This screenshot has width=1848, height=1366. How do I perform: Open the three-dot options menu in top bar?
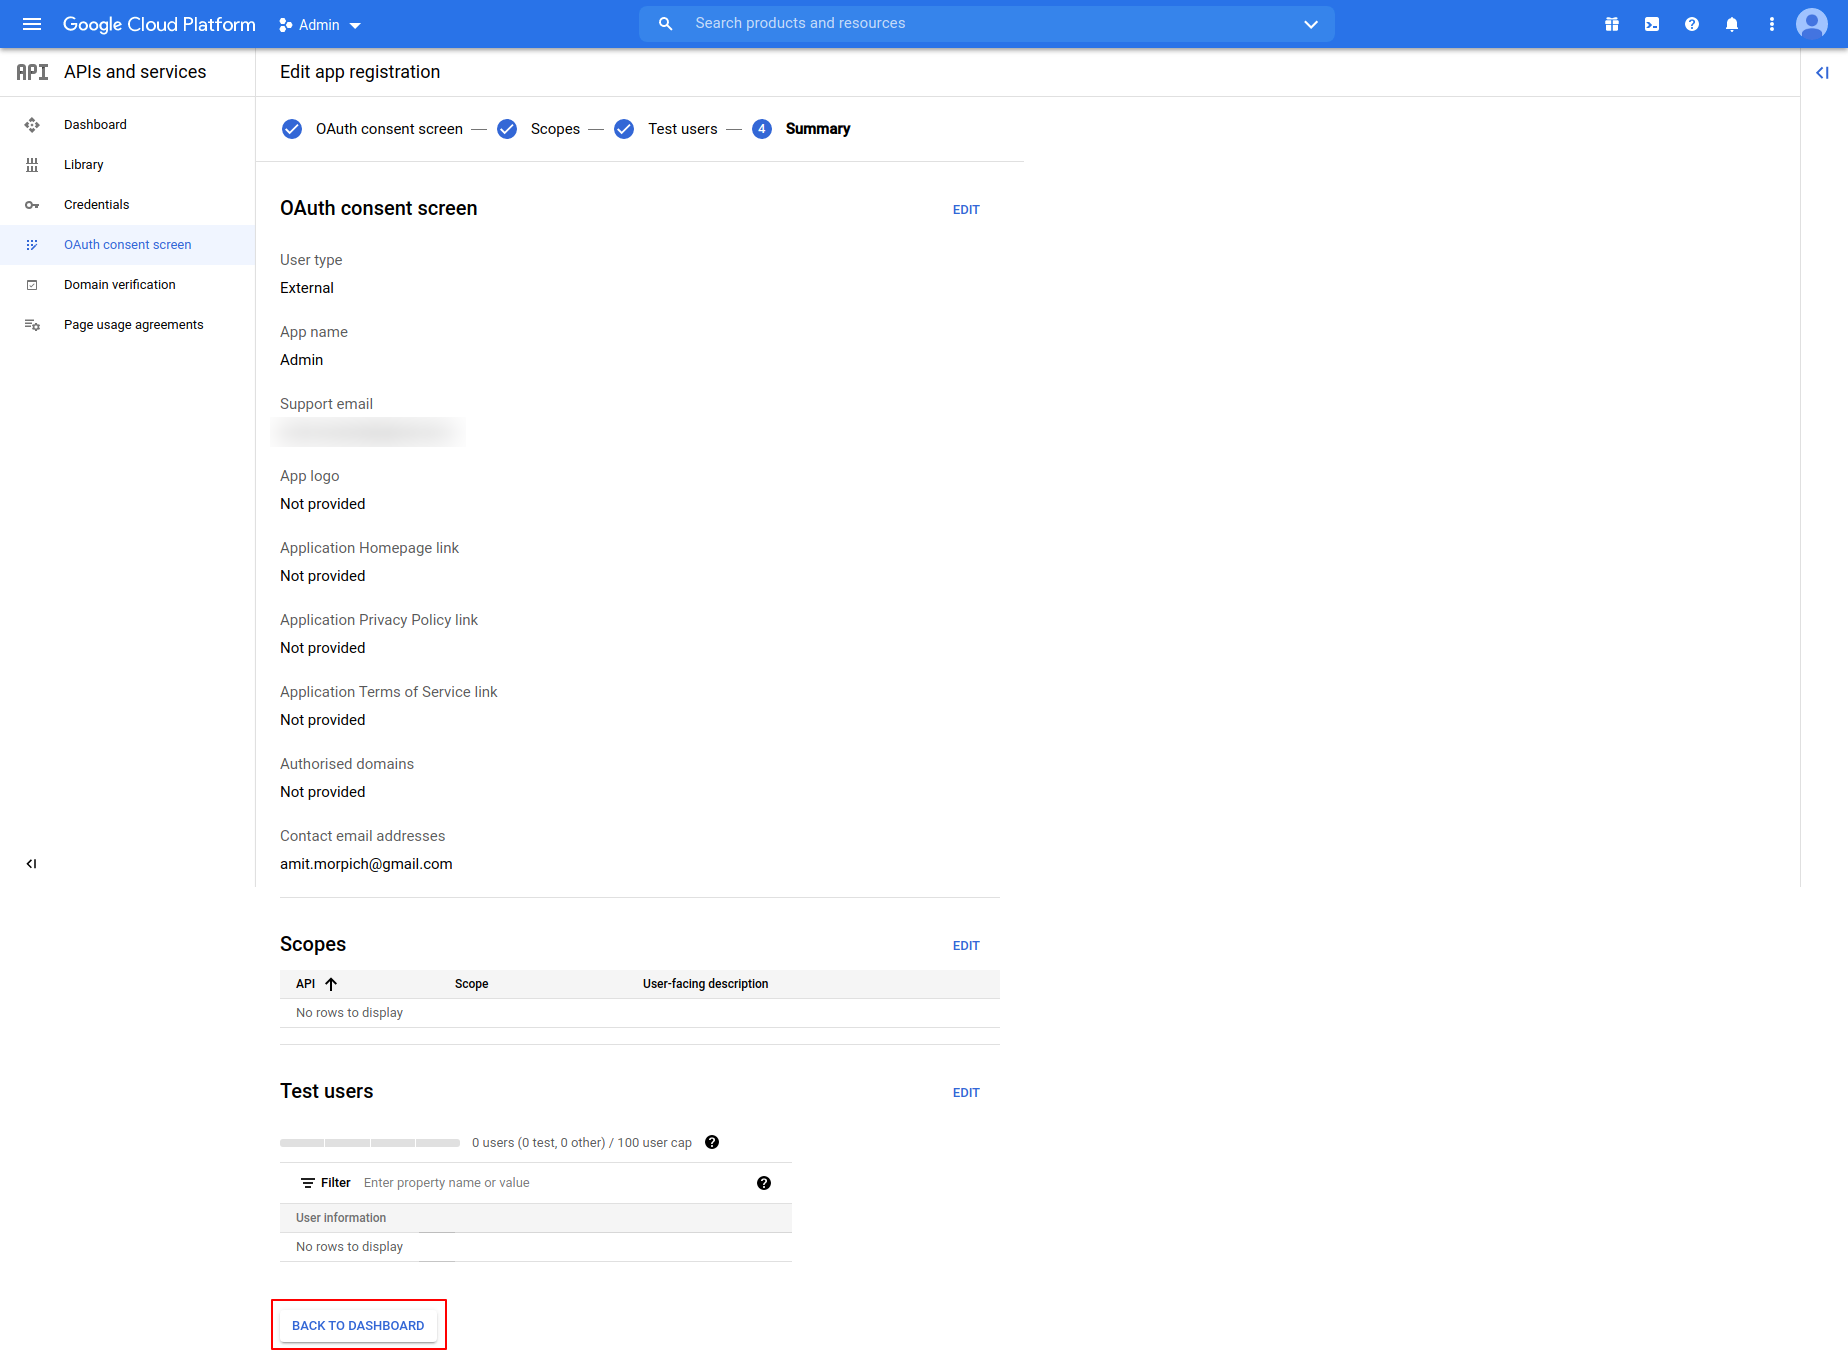(x=1771, y=24)
